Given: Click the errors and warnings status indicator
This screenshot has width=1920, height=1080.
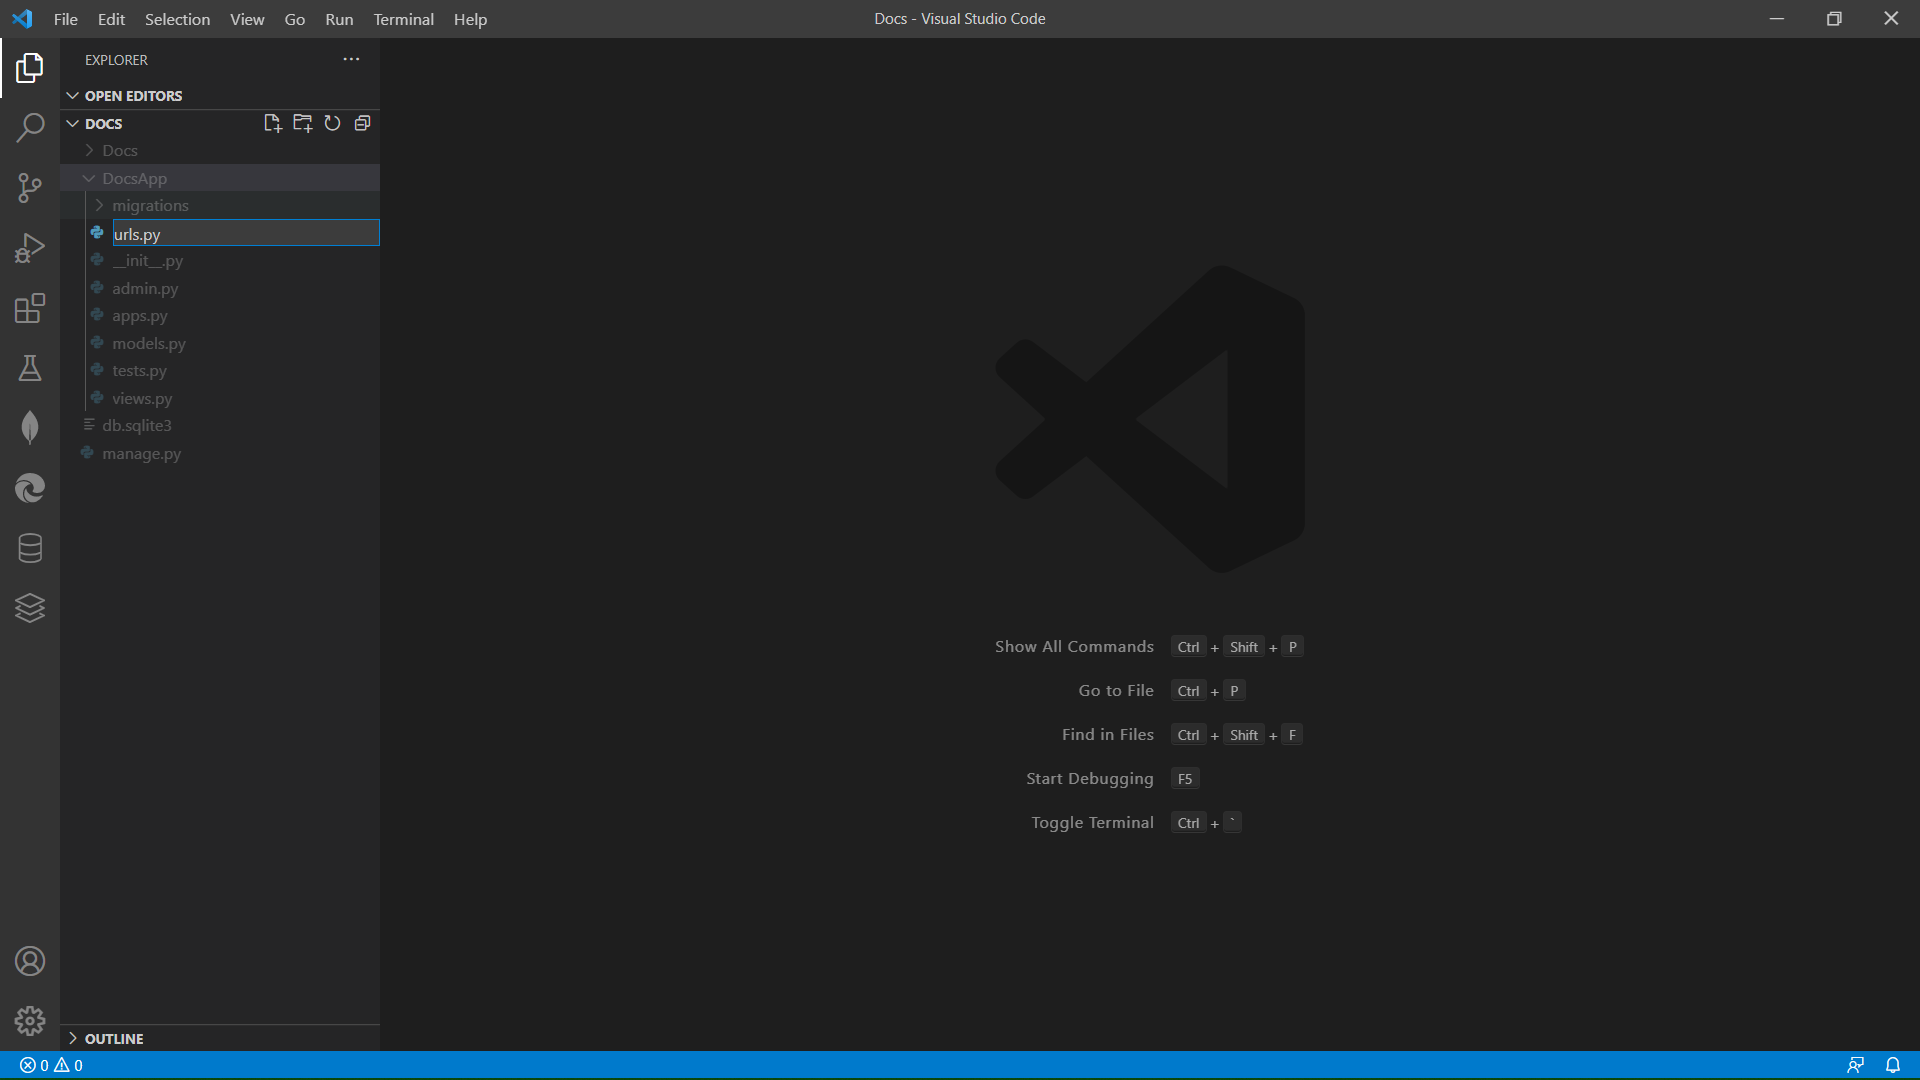Looking at the screenshot, I should tap(51, 1065).
